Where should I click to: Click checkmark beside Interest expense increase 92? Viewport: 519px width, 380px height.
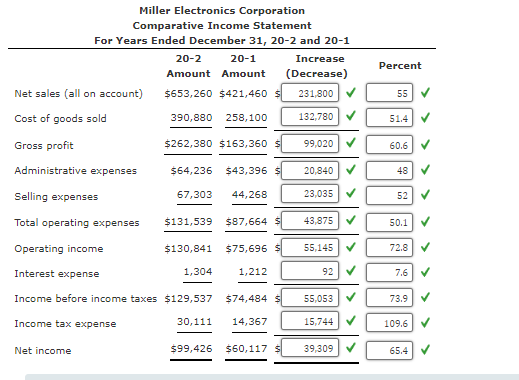[351, 270]
